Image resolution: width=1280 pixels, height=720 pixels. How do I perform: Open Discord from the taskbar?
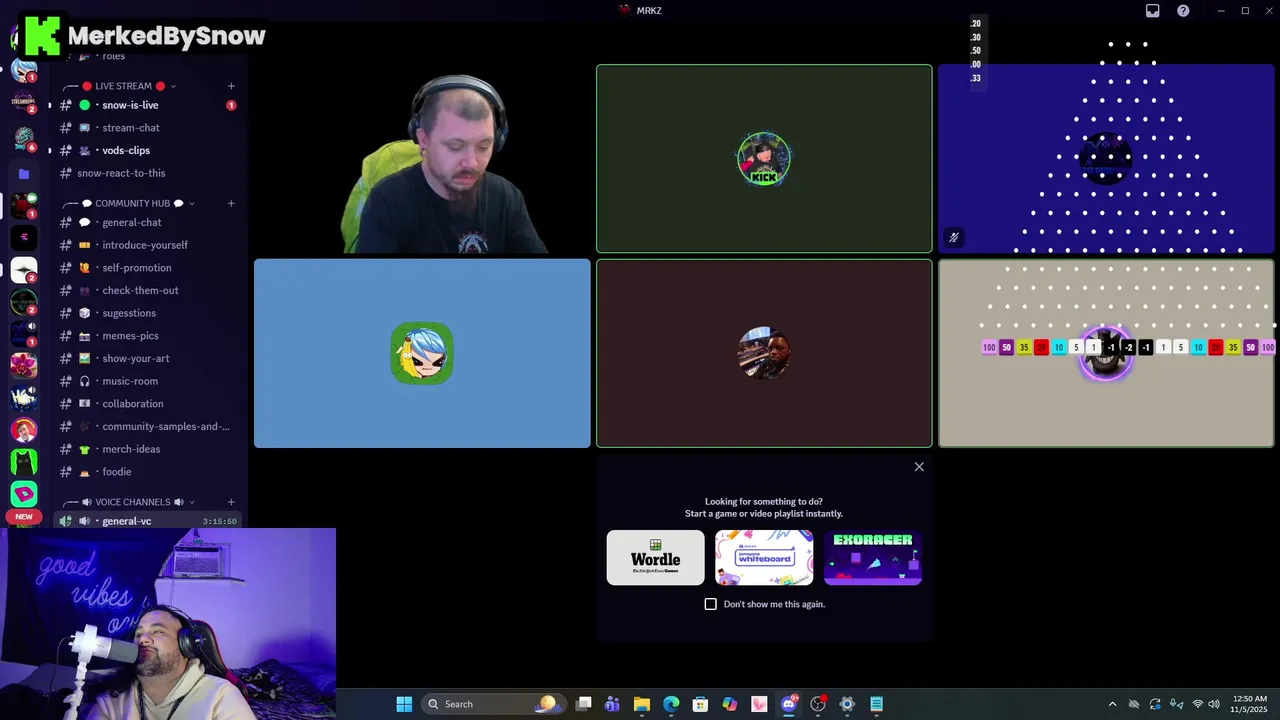789,704
